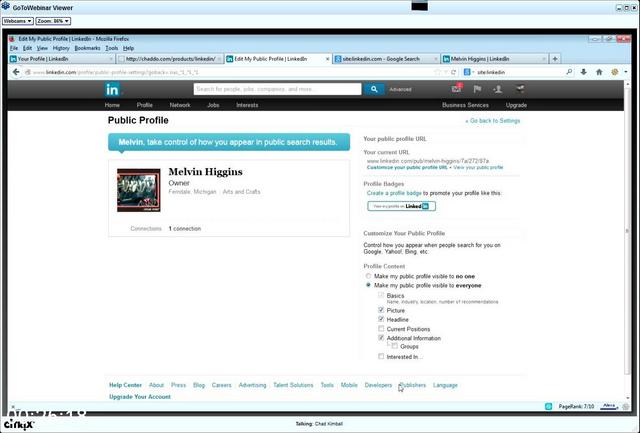
Task: Switch to the chaddo.com products tab
Action: [x=170, y=59]
